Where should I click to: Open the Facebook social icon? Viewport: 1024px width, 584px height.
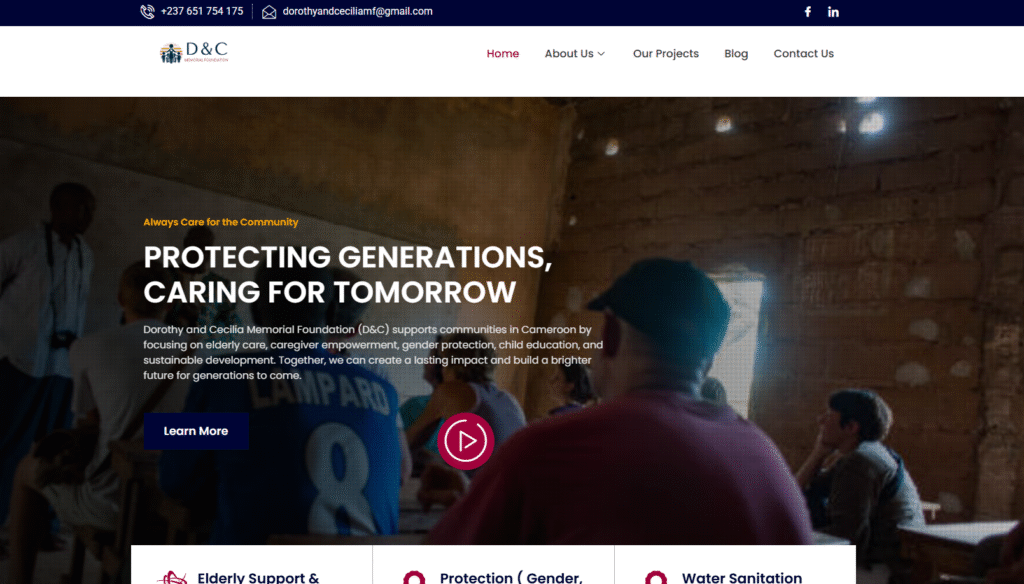point(808,12)
